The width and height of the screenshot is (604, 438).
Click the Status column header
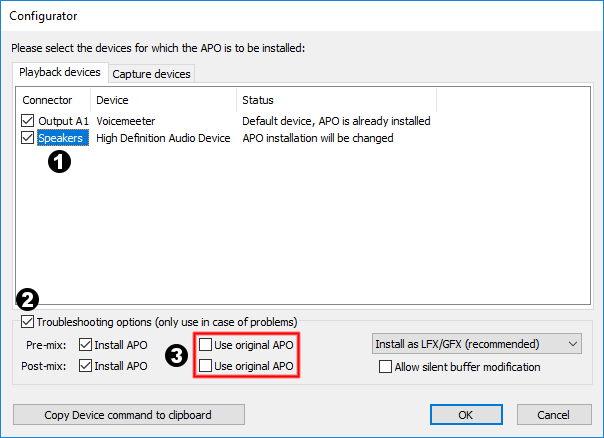coord(258,100)
